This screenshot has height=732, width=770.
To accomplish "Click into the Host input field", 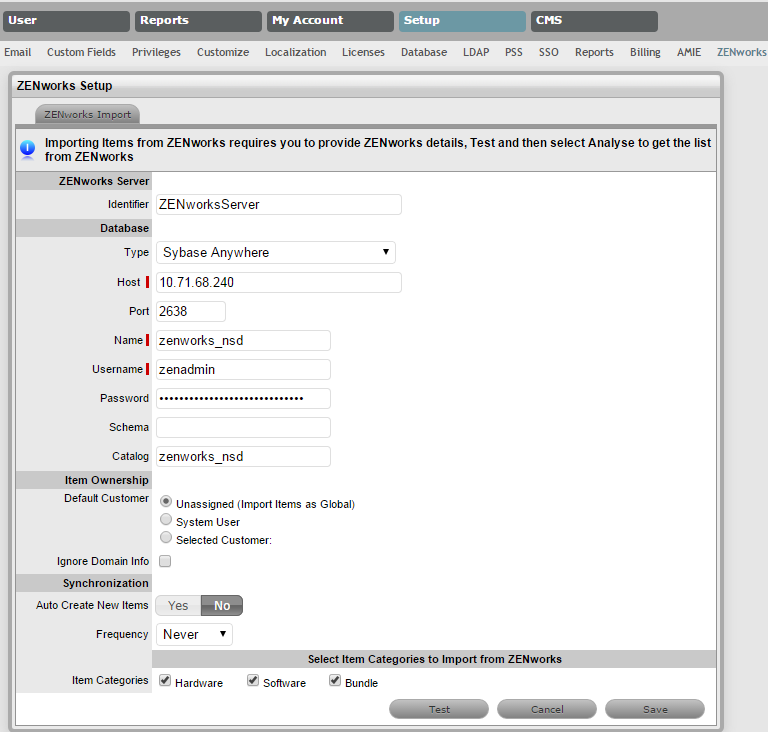I will pyautogui.click(x=278, y=282).
